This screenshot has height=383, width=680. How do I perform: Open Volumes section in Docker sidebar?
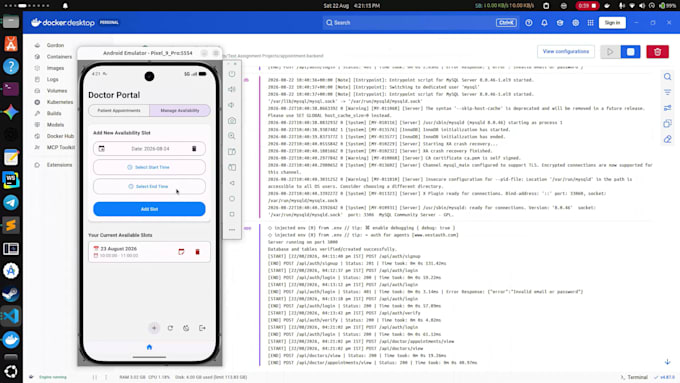click(x=57, y=91)
